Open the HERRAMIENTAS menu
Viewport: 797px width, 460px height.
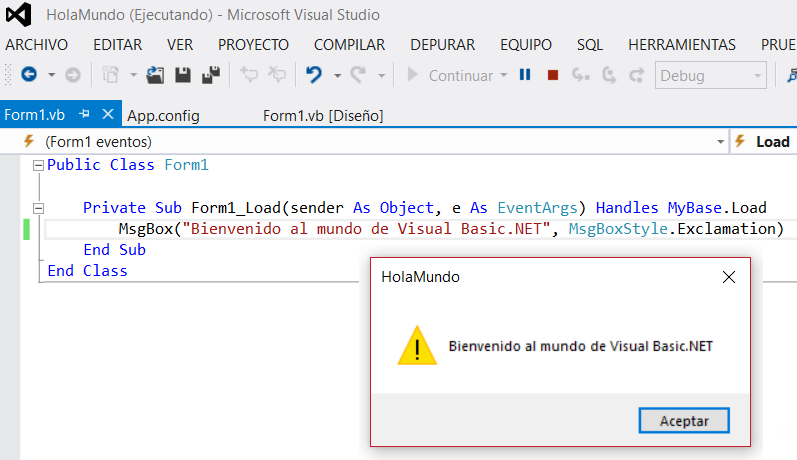pyautogui.click(x=682, y=45)
